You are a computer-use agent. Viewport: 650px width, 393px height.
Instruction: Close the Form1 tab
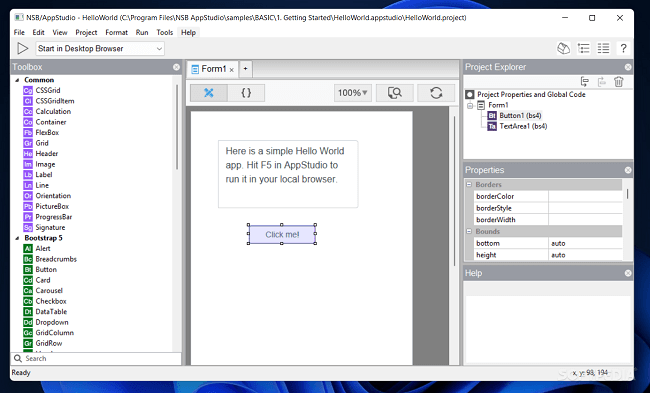(232, 70)
